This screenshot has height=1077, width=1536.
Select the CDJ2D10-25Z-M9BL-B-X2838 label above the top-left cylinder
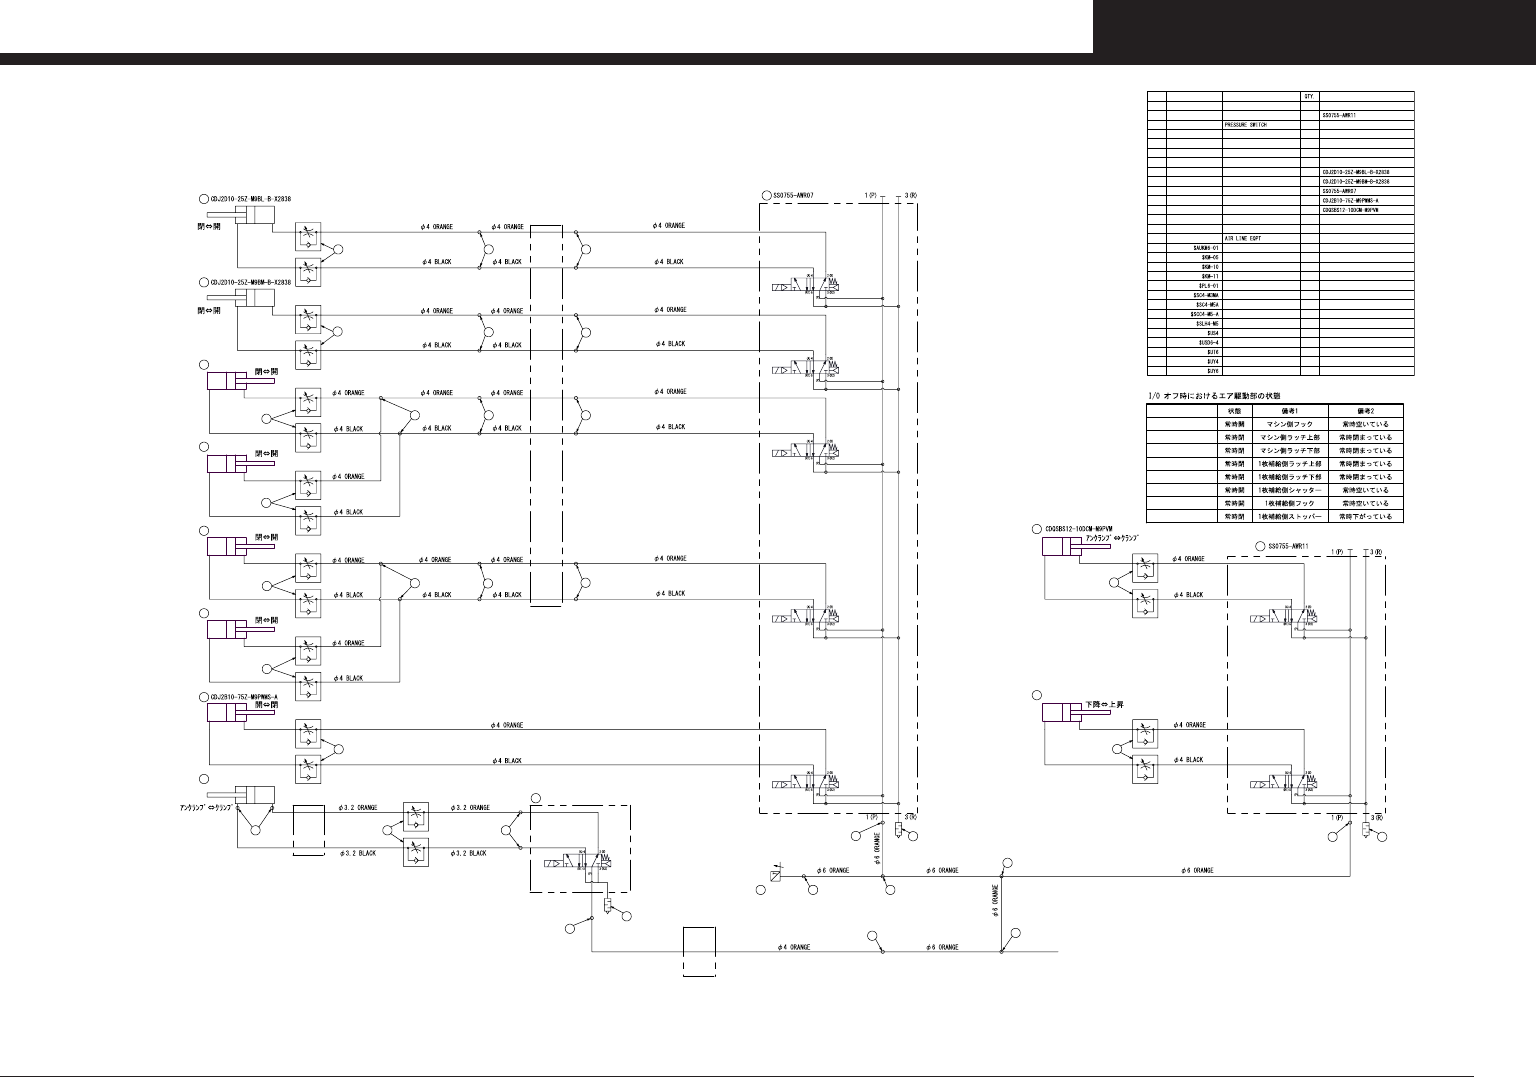pos(251,199)
